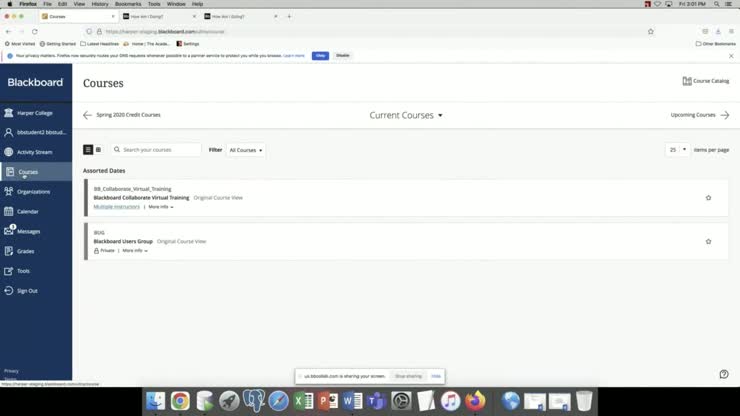Change the items per page dropdown

point(677,150)
